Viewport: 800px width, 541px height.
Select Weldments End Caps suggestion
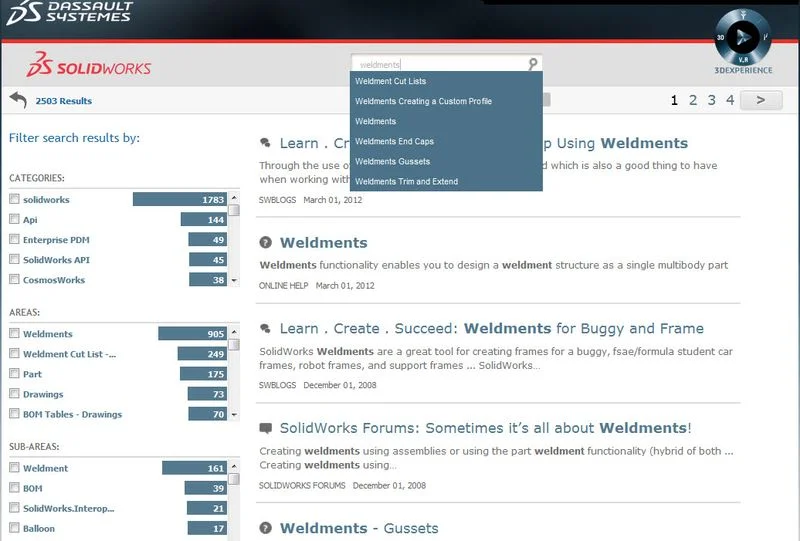[446, 141]
